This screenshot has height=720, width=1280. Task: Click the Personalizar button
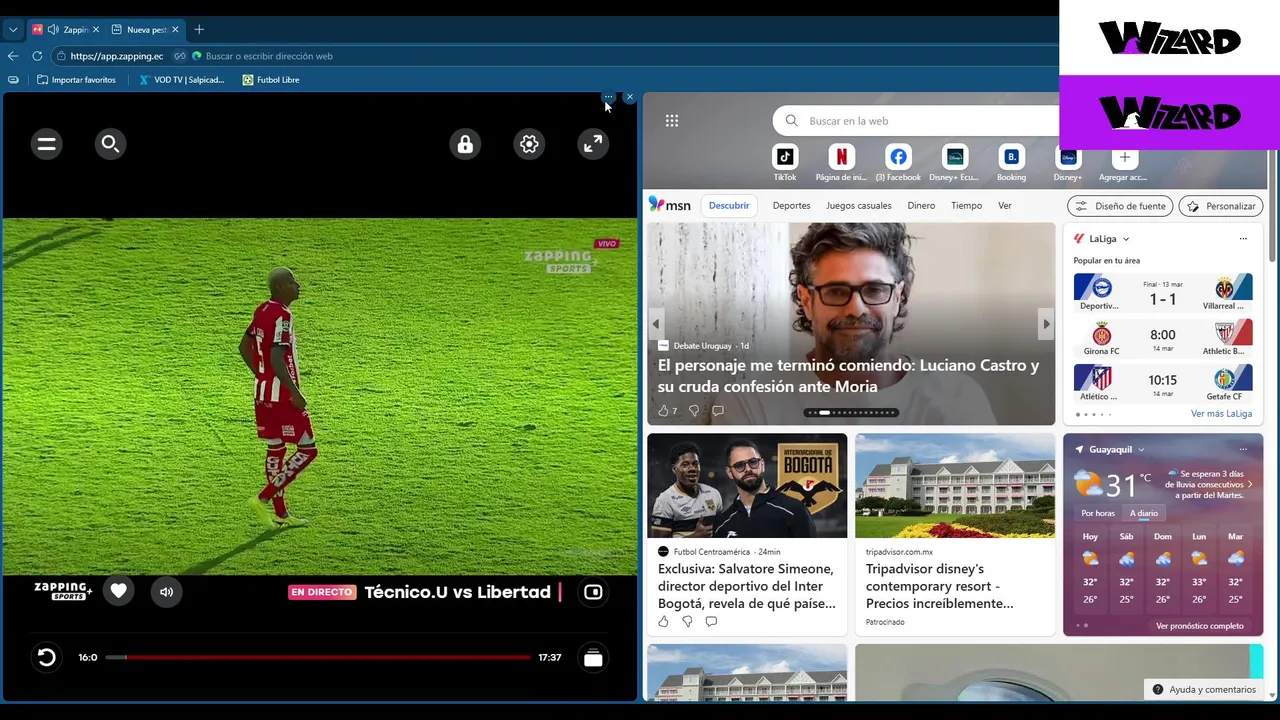point(1221,206)
